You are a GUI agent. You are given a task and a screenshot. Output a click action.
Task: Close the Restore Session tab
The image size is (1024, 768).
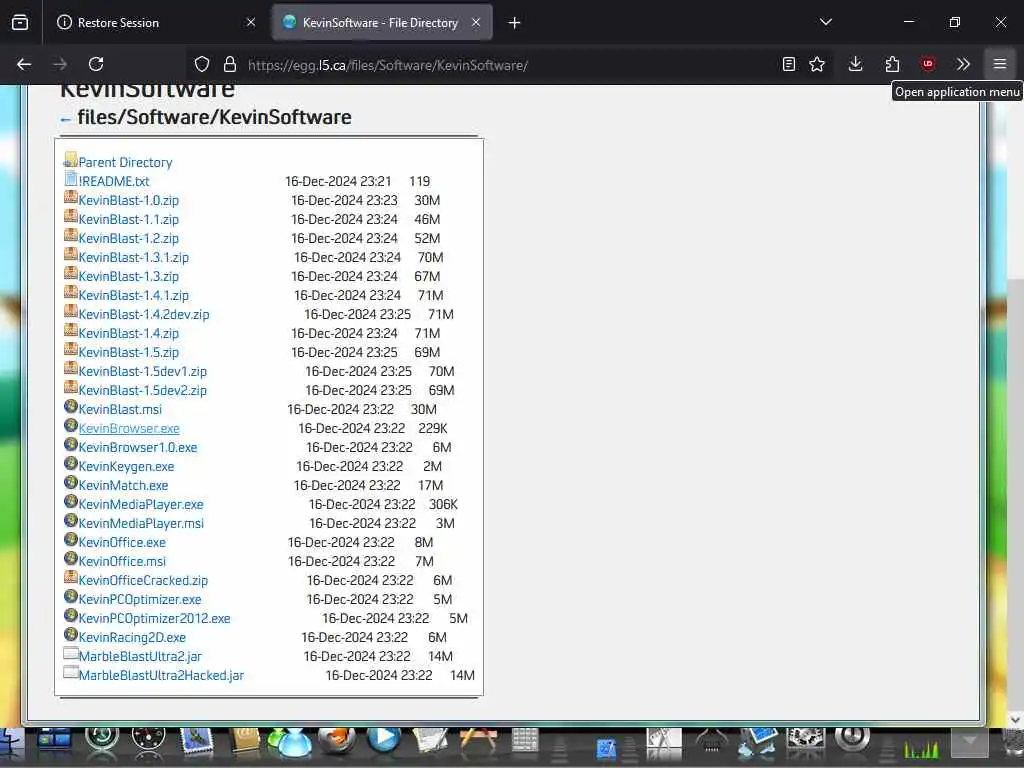pos(251,23)
